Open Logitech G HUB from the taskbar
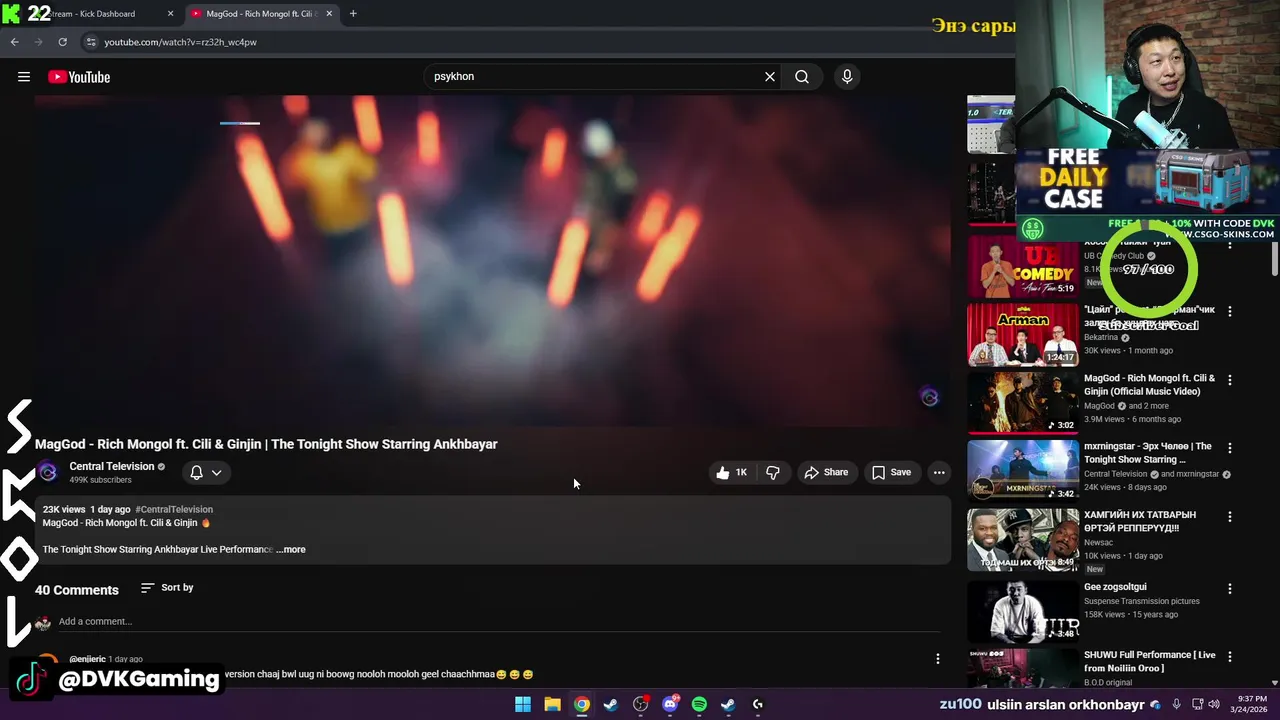This screenshot has width=1280, height=720. click(x=758, y=704)
